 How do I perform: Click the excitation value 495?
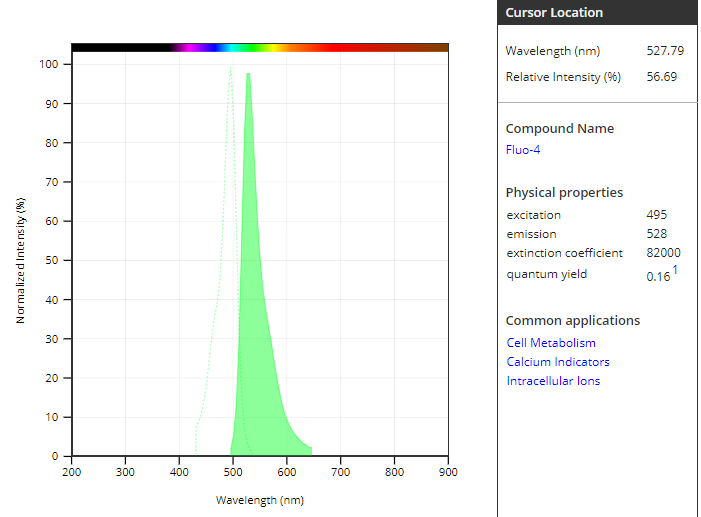click(657, 215)
